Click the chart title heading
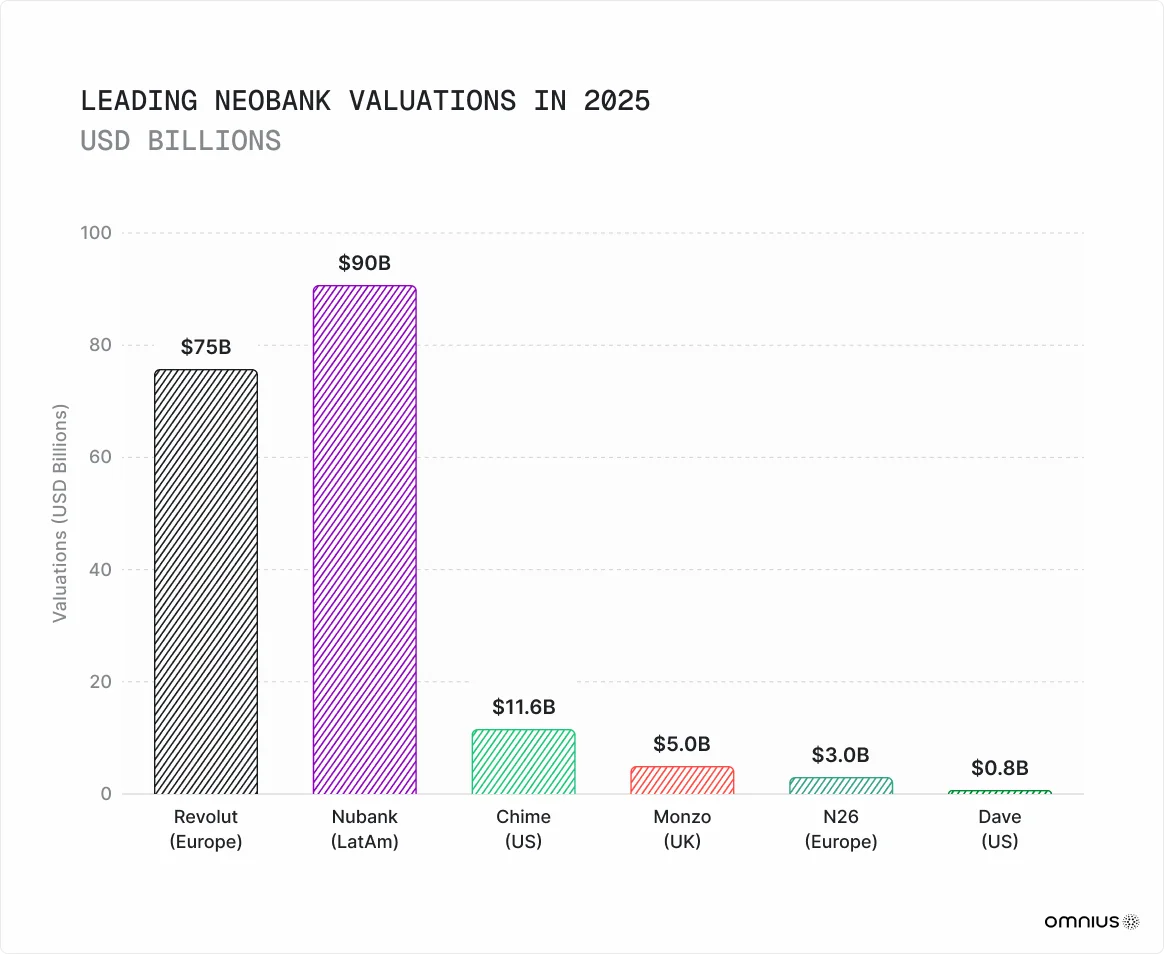This screenshot has width=1164, height=954. [365, 101]
